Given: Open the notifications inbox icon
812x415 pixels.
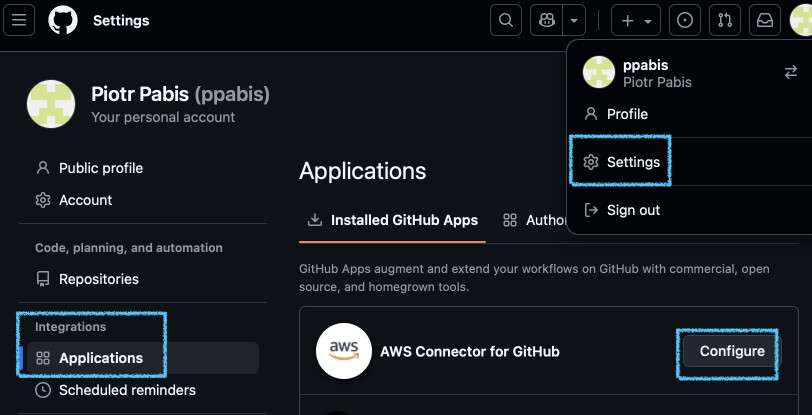Looking at the screenshot, I should click(x=764, y=20).
